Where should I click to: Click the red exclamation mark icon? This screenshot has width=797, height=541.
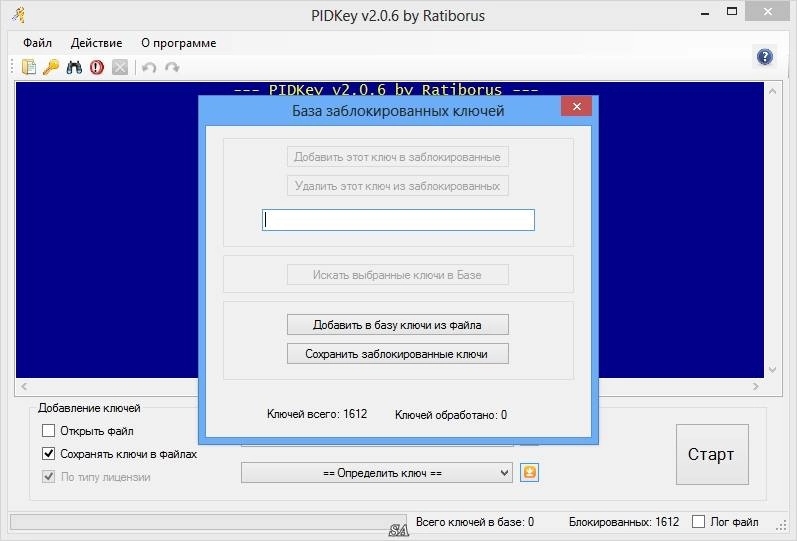pos(97,67)
